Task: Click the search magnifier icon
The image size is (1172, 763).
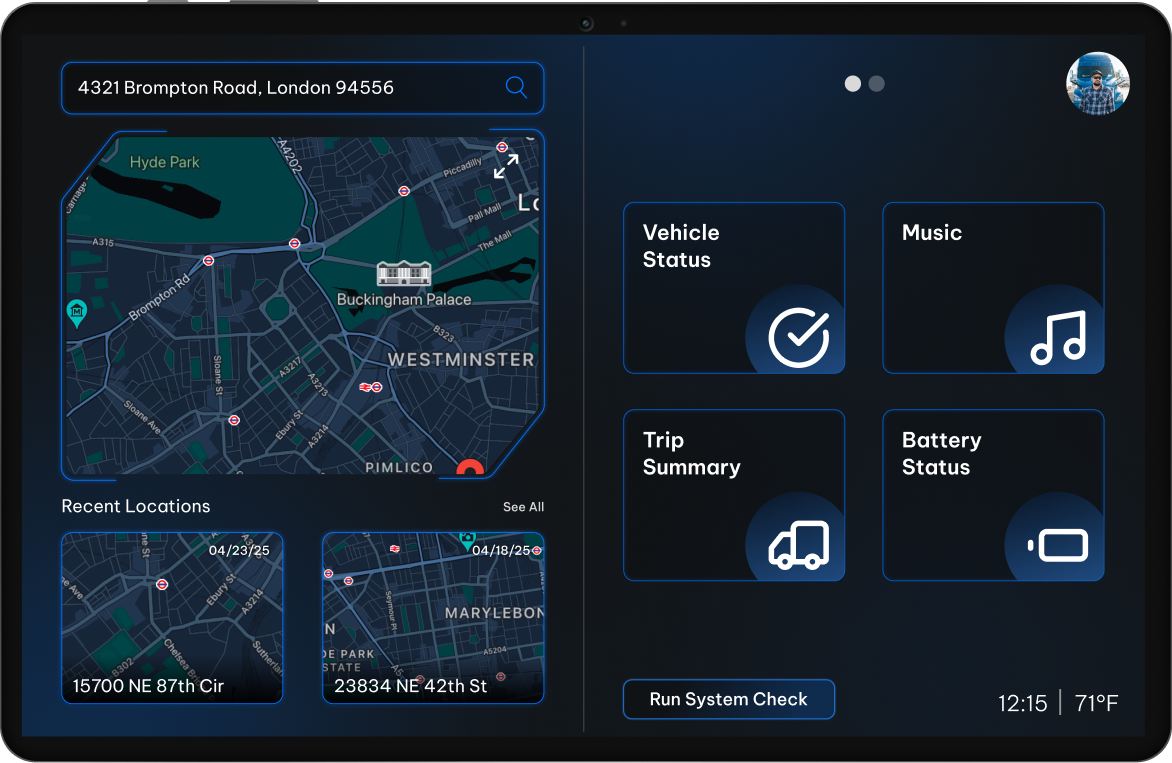Action: pos(516,88)
